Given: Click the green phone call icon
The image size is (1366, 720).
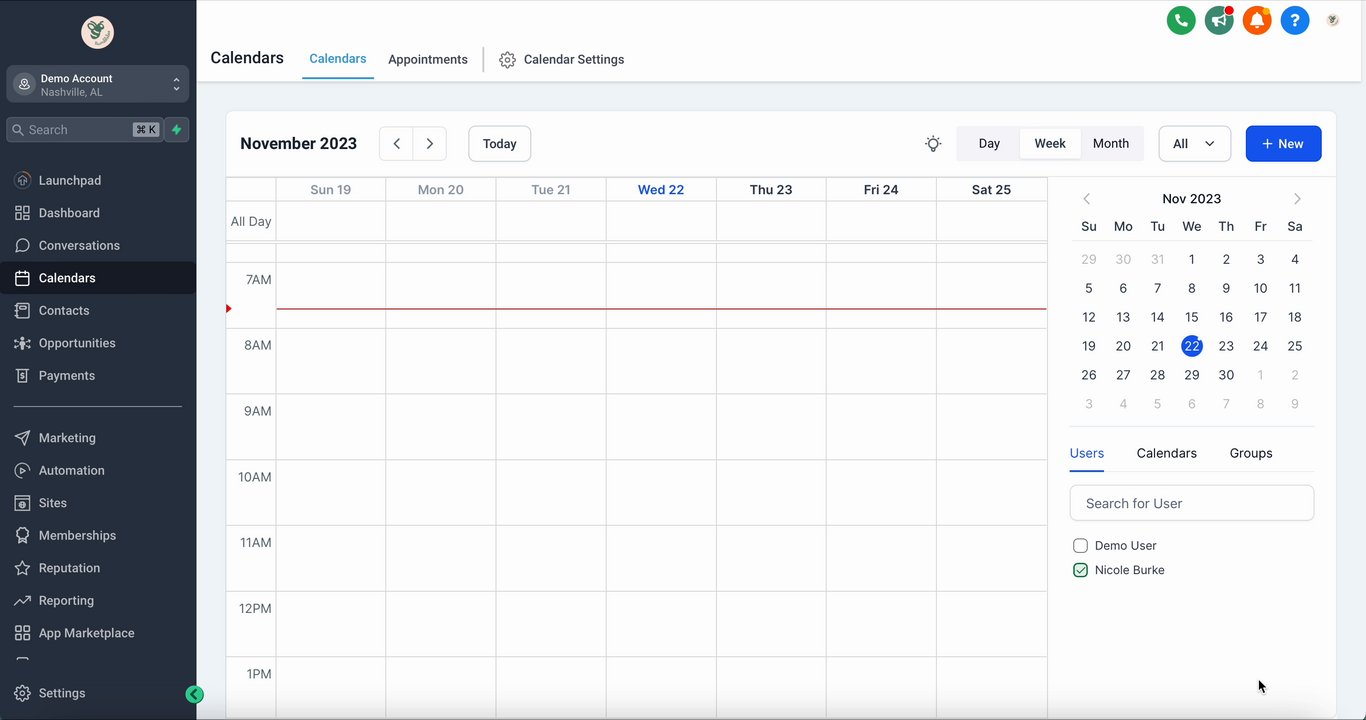Looking at the screenshot, I should tap(1181, 20).
